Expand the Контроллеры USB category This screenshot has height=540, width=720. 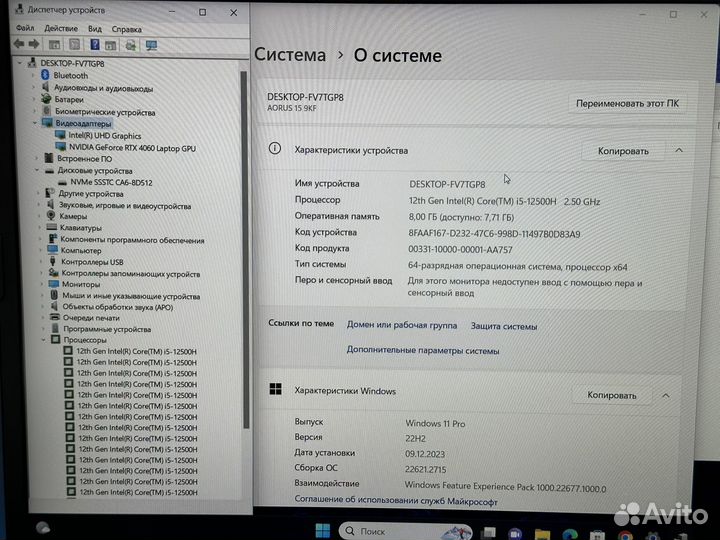pyautogui.click(x=40, y=261)
